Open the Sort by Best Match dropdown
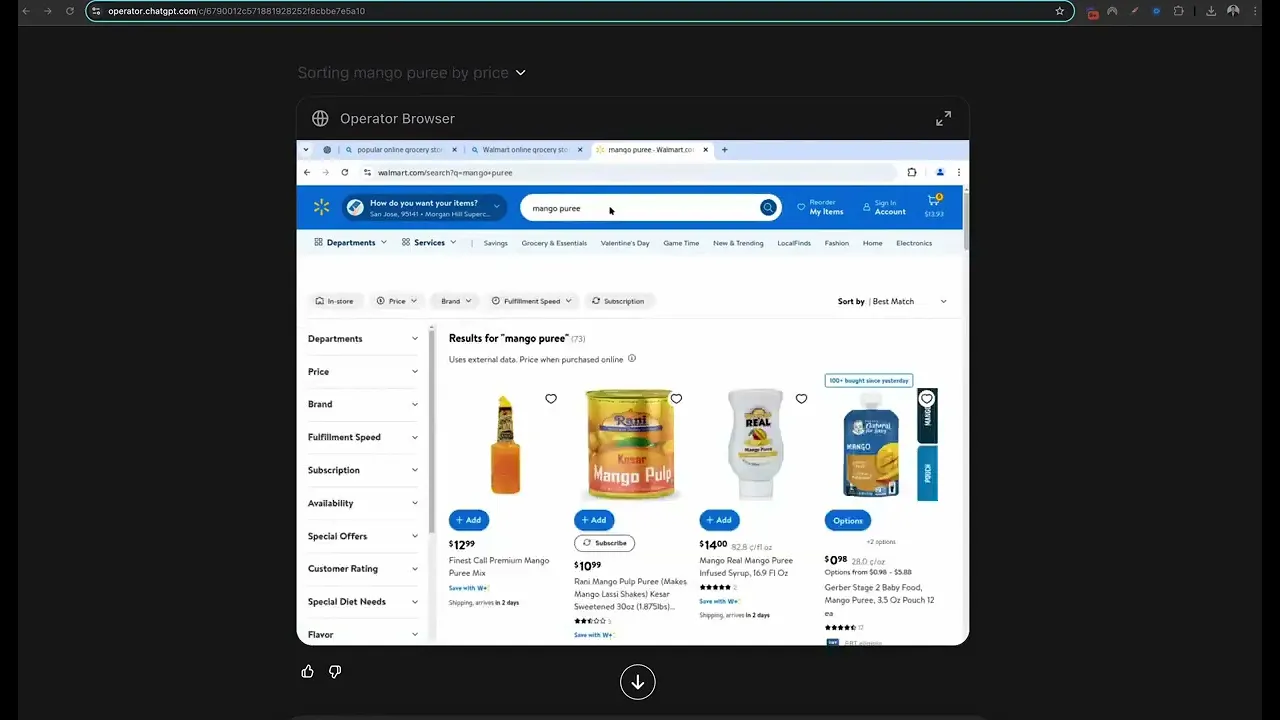The width and height of the screenshot is (1280, 720). point(892,301)
